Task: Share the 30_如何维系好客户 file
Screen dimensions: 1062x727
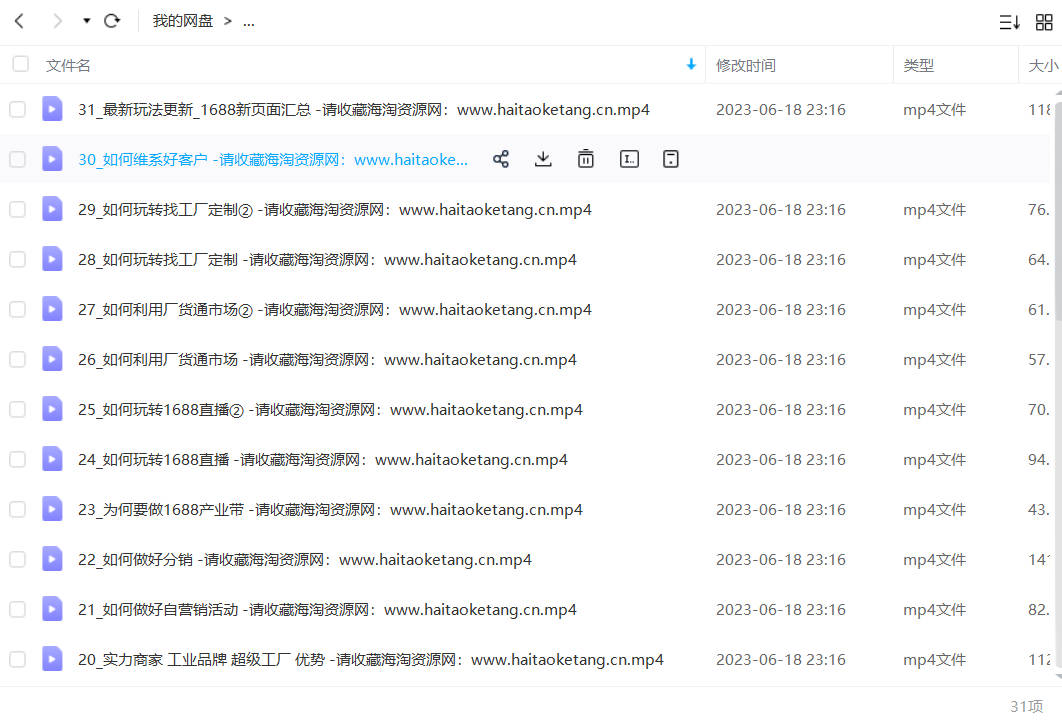Action: point(501,159)
